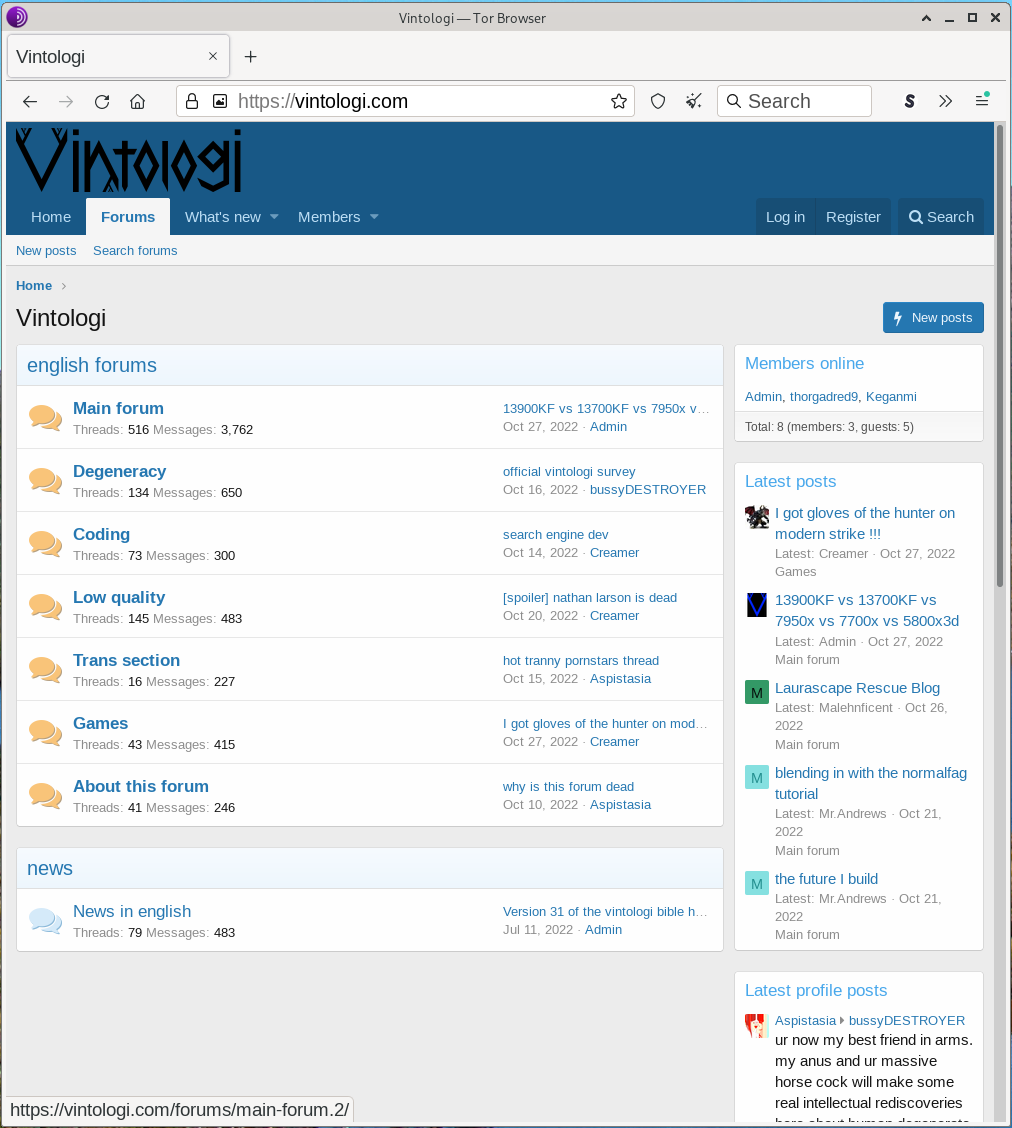Open the browser home page icon

pyautogui.click(x=137, y=101)
